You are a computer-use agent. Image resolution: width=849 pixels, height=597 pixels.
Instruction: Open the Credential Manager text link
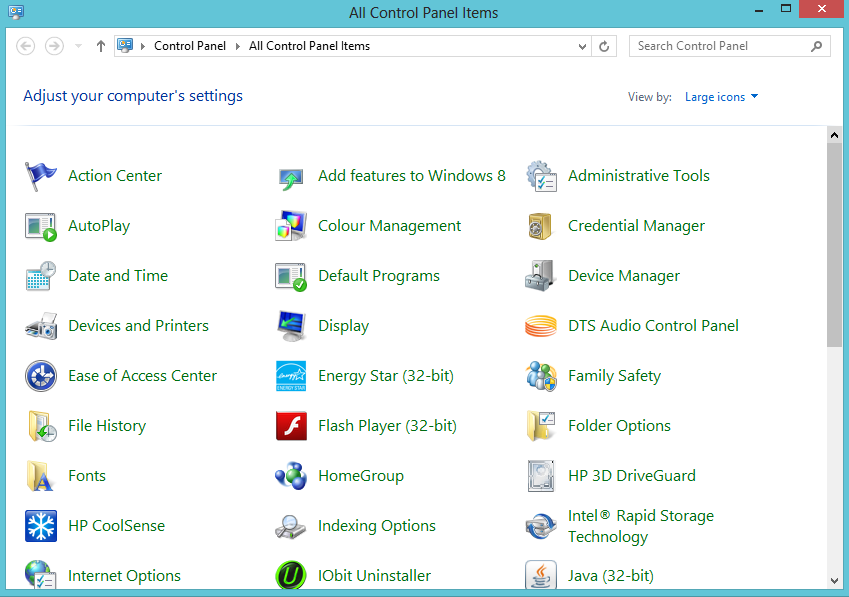coord(636,226)
